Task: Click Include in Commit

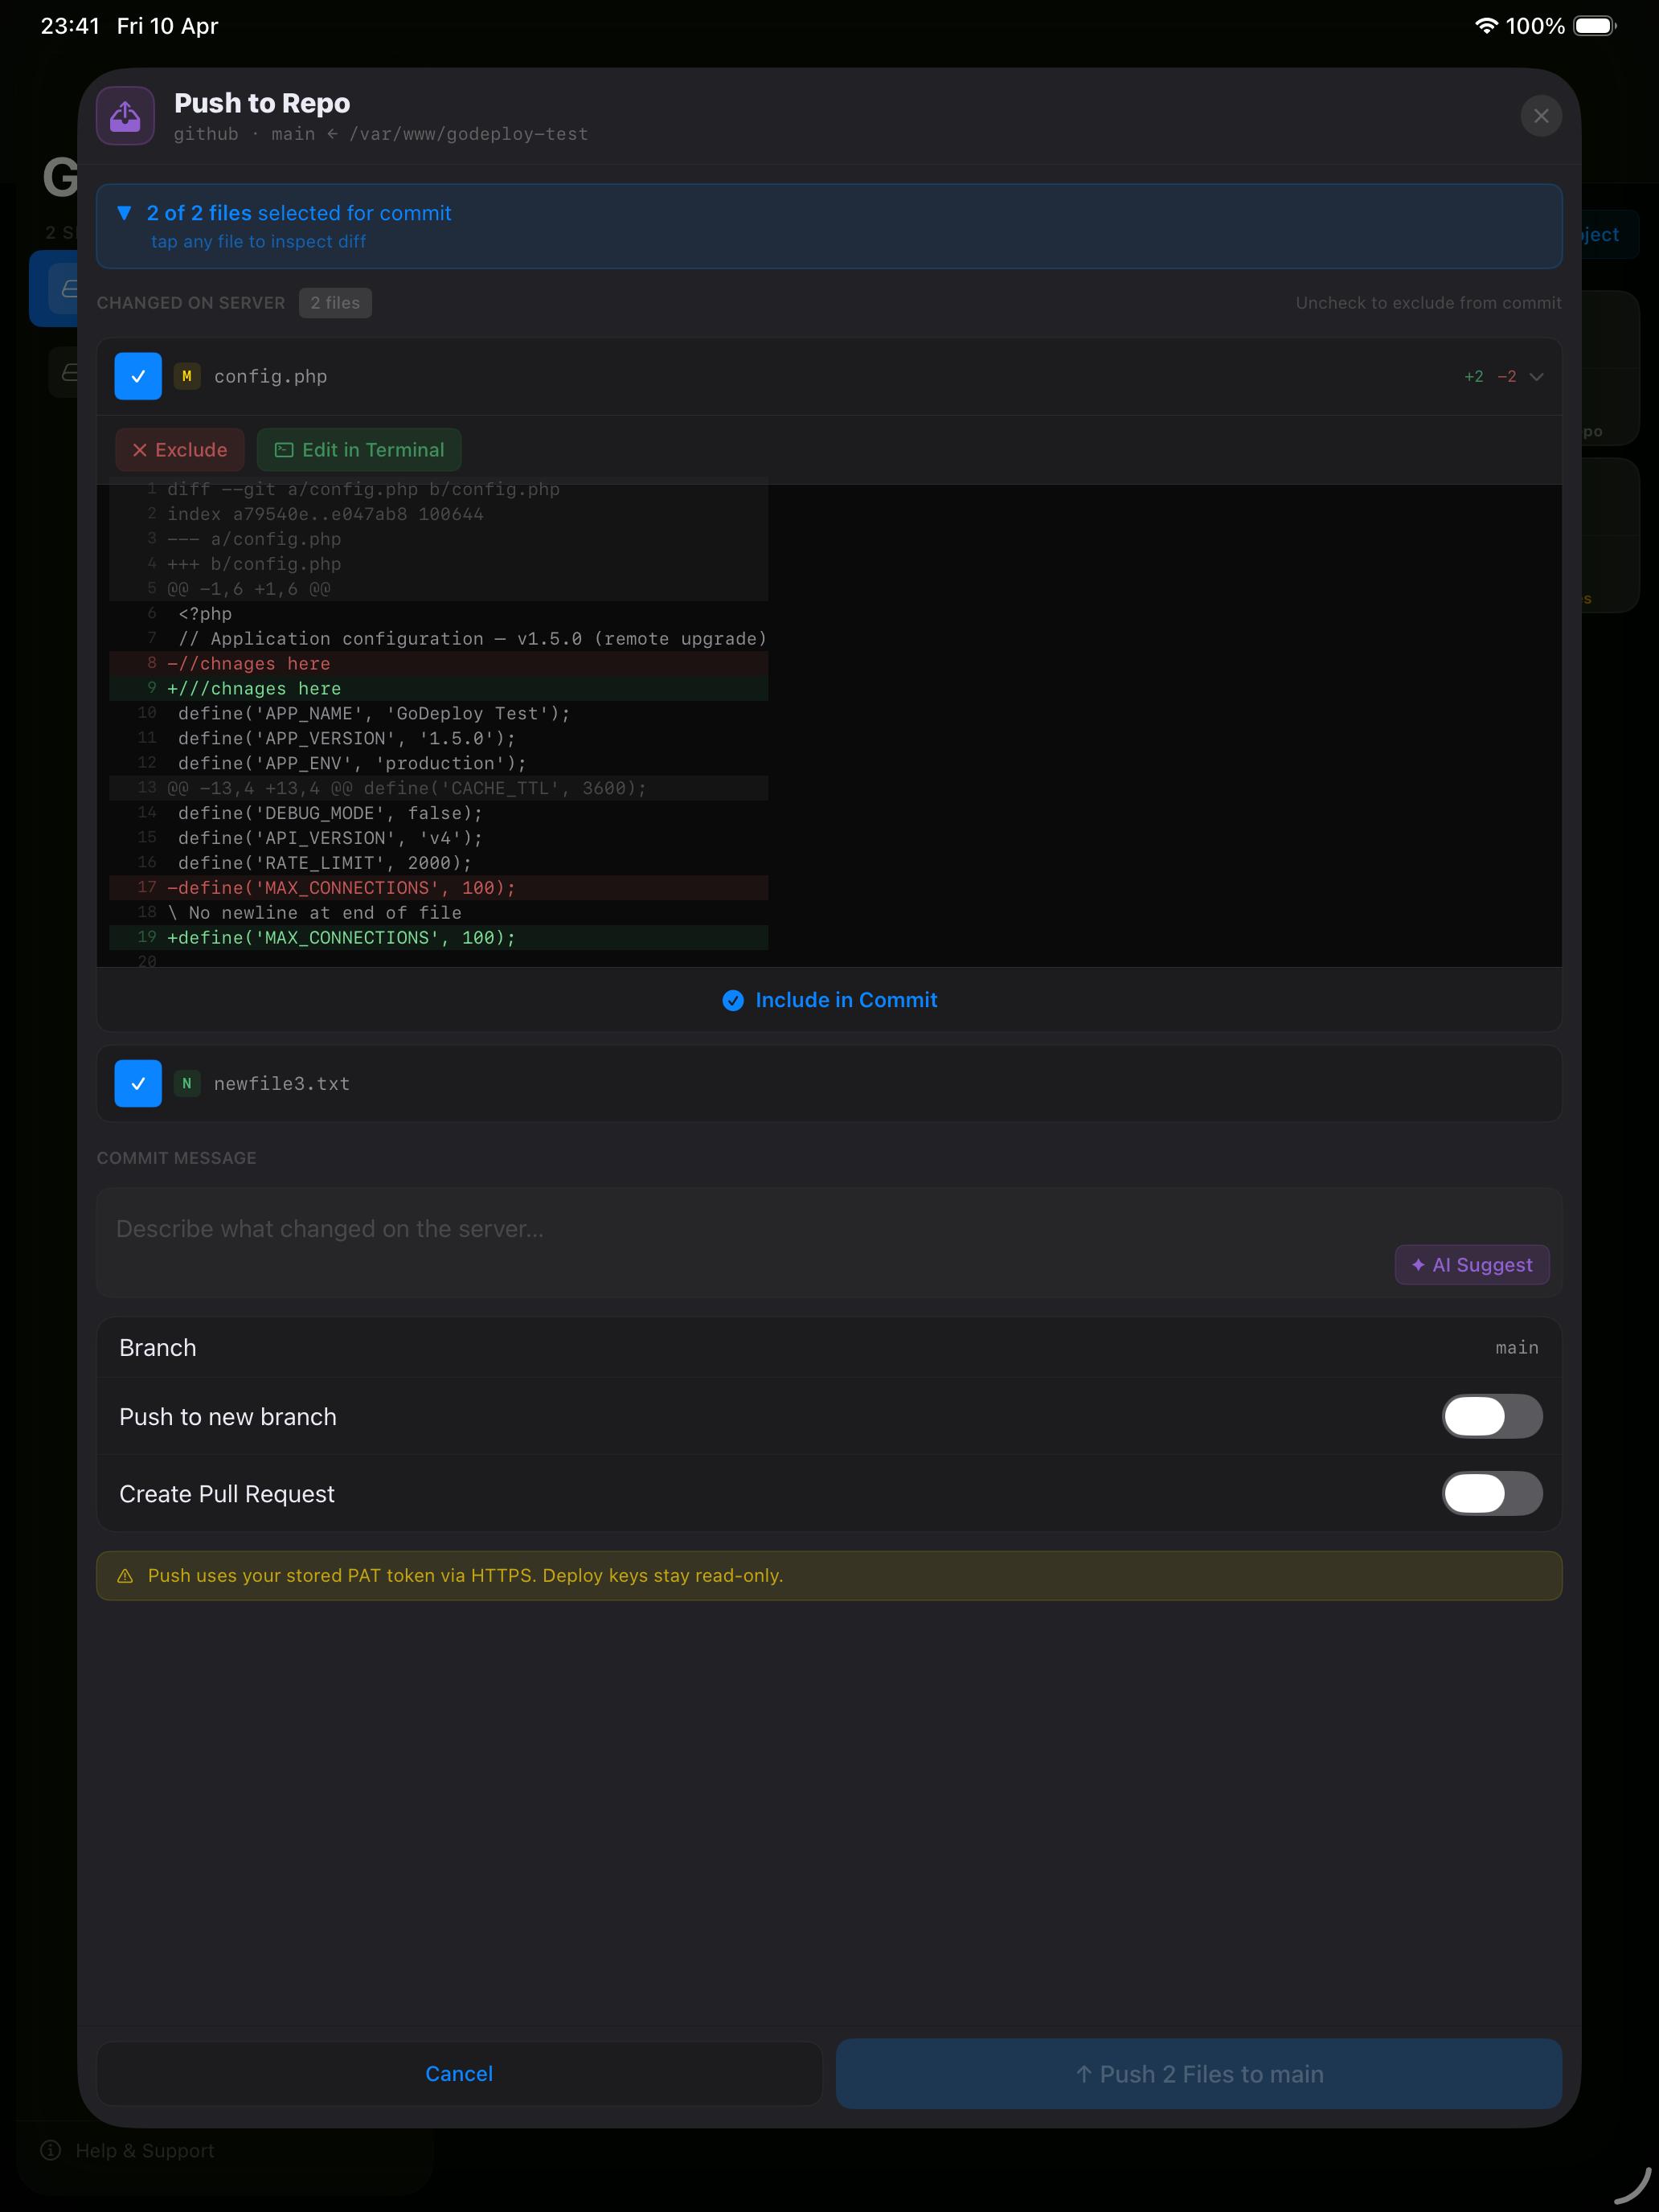Action: point(829,1000)
